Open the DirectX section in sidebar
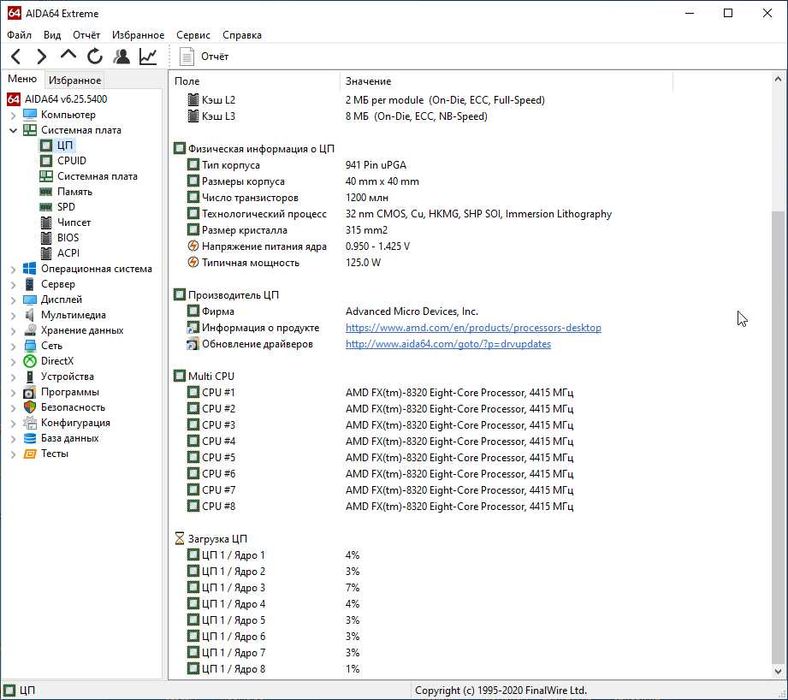 click(57, 361)
